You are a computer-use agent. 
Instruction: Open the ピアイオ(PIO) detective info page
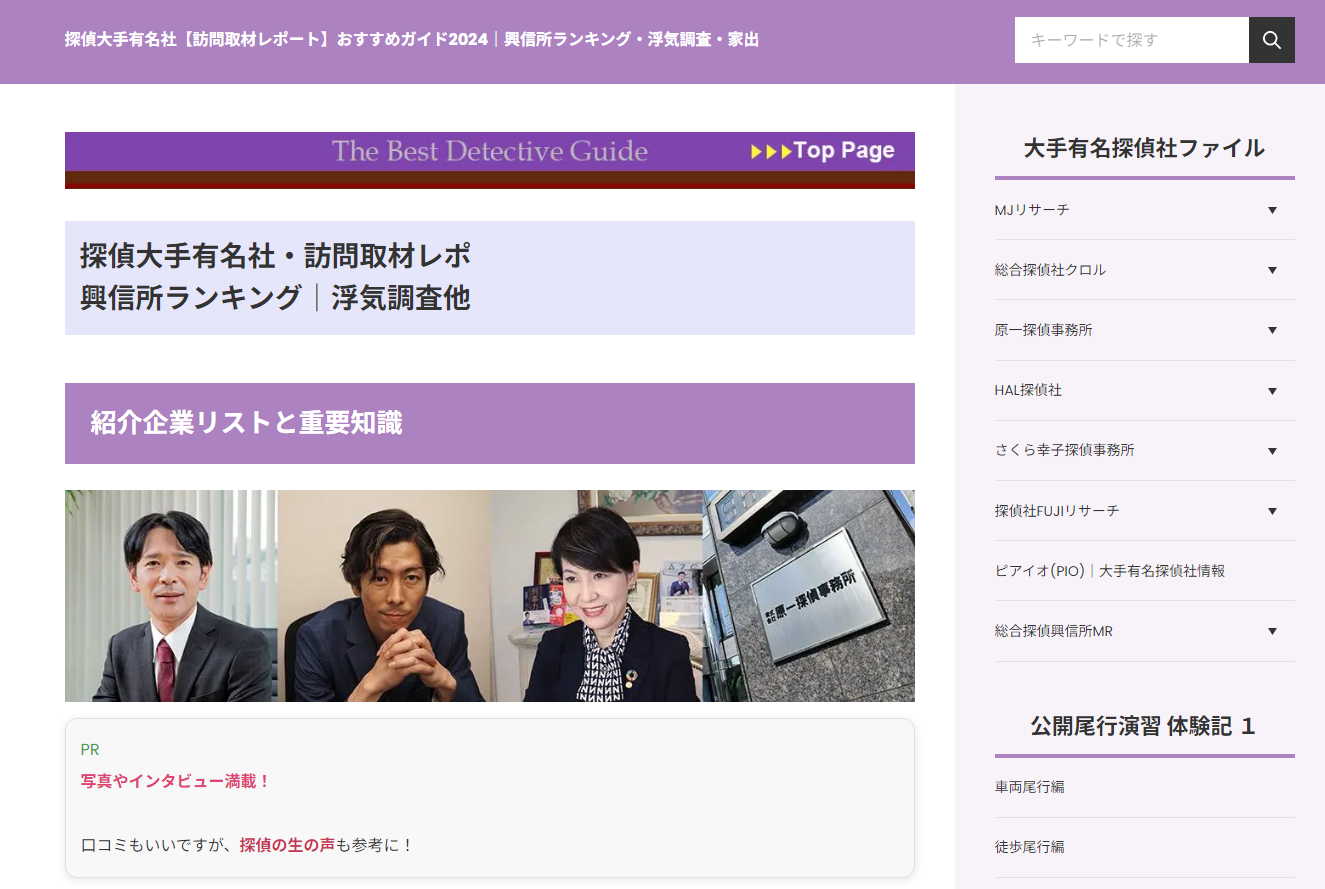1110,570
